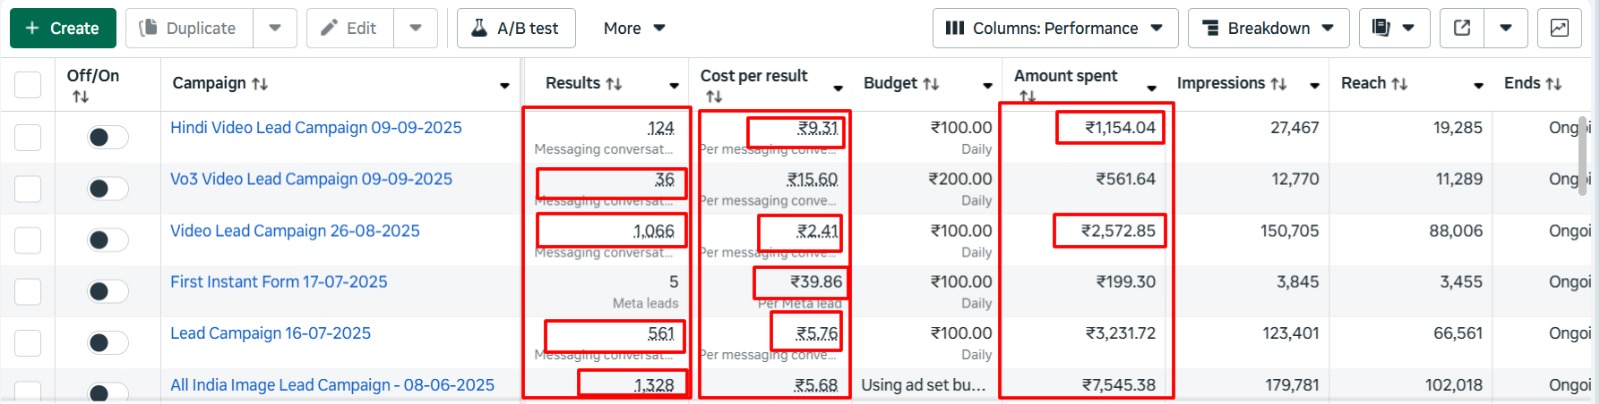Viewport: 1600px width, 404px height.
Task: Tick checkbox for Vo3 Video Lead Campaign
Action: pos(28,188)
